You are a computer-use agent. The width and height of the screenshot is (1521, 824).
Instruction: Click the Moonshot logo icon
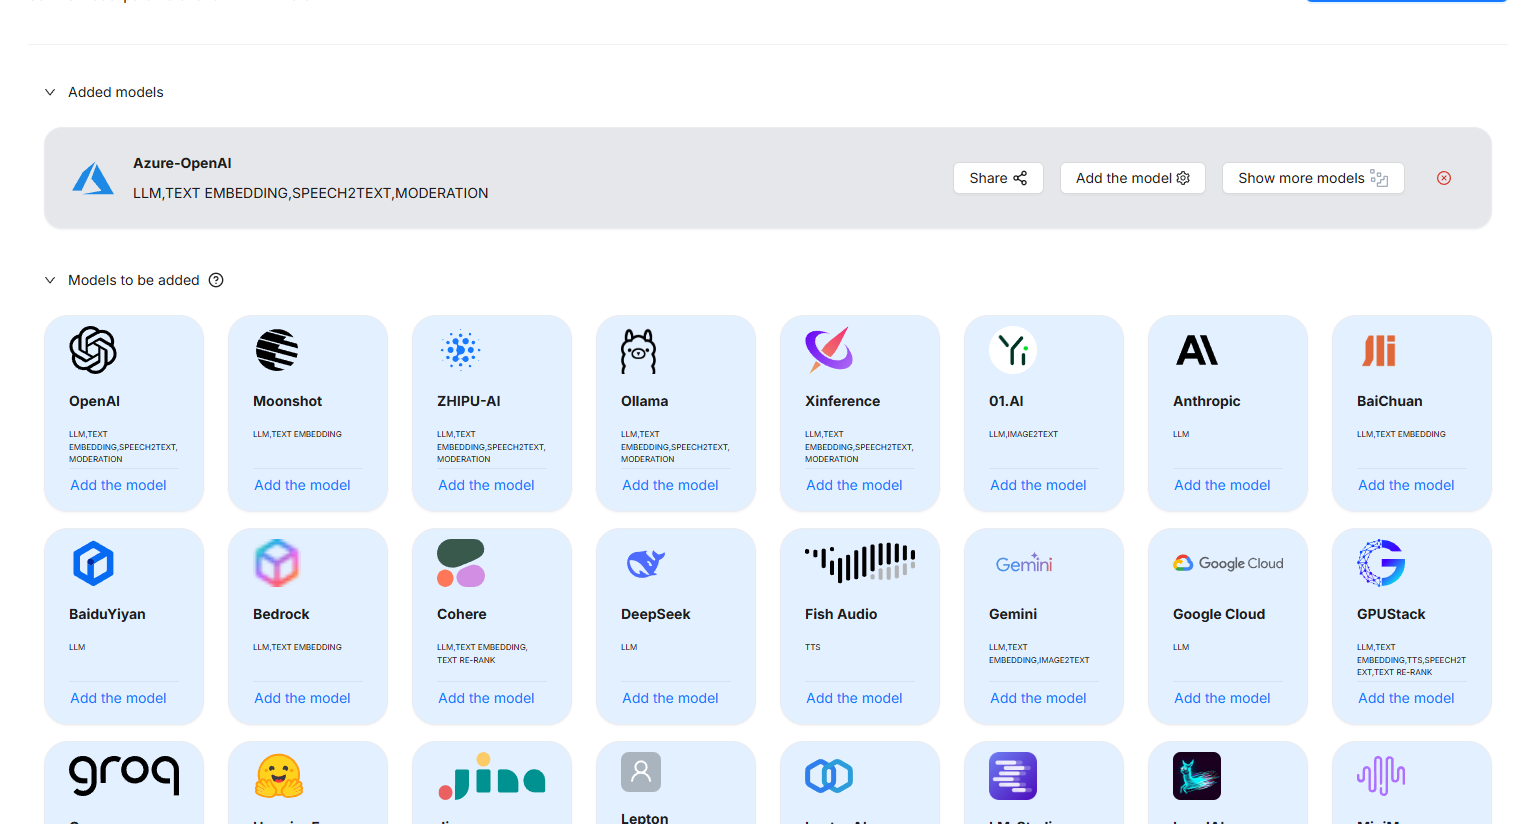[x=277, y=350]
